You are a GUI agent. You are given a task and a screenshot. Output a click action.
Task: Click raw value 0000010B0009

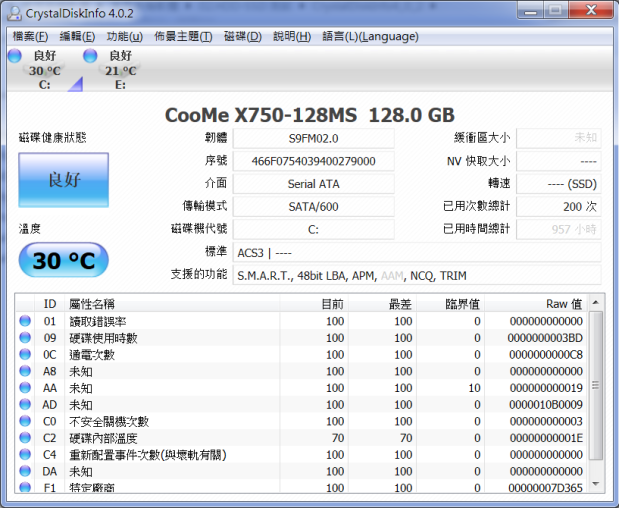click(x=546, y=405)
